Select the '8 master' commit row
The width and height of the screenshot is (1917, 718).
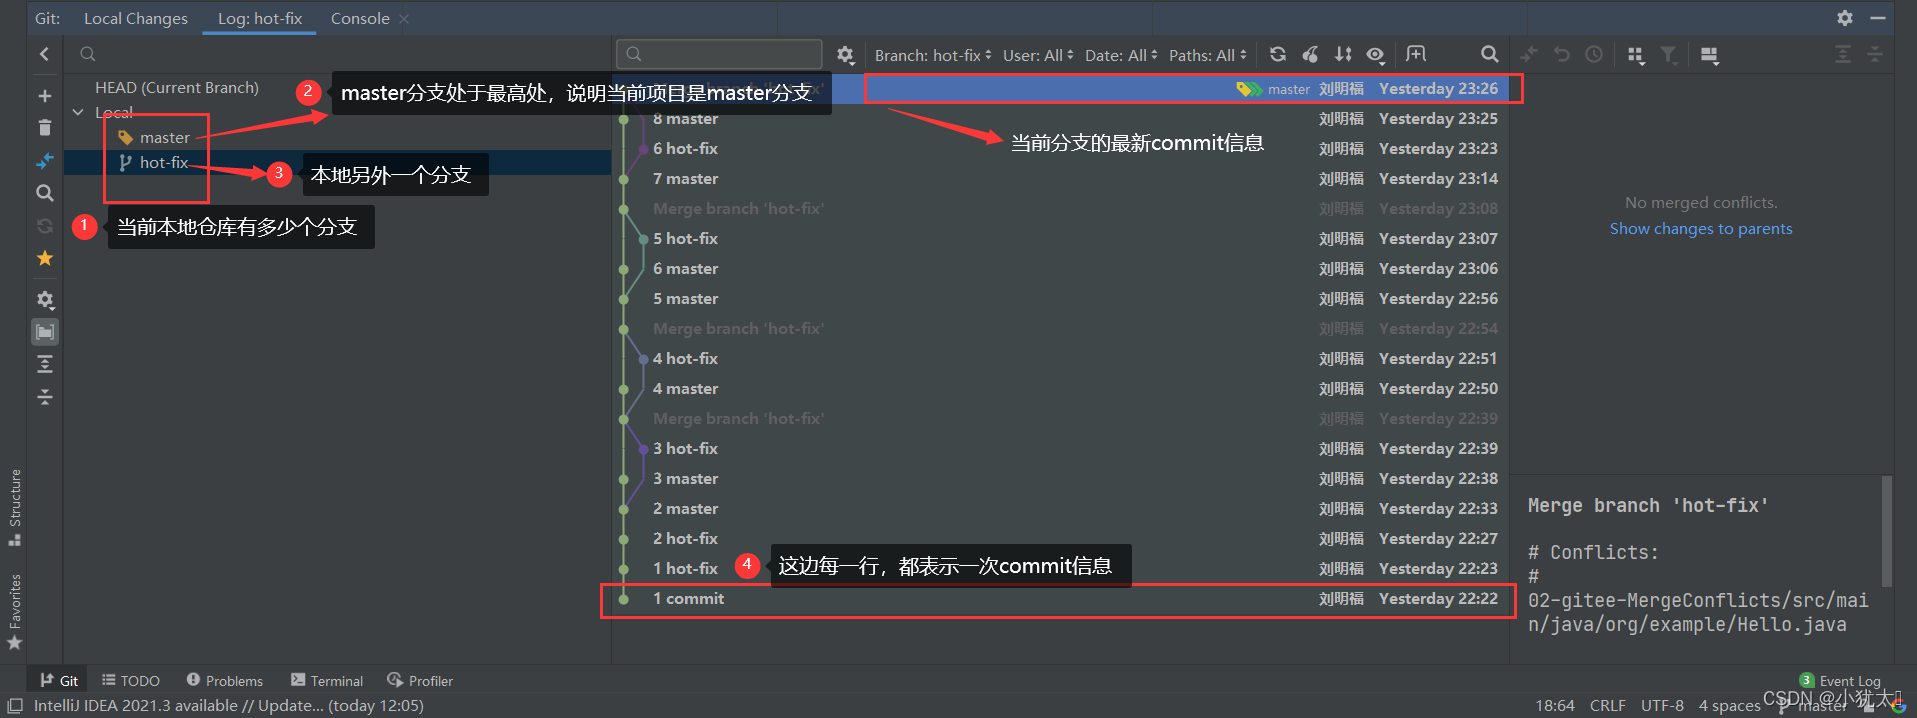coord(1061,119)
